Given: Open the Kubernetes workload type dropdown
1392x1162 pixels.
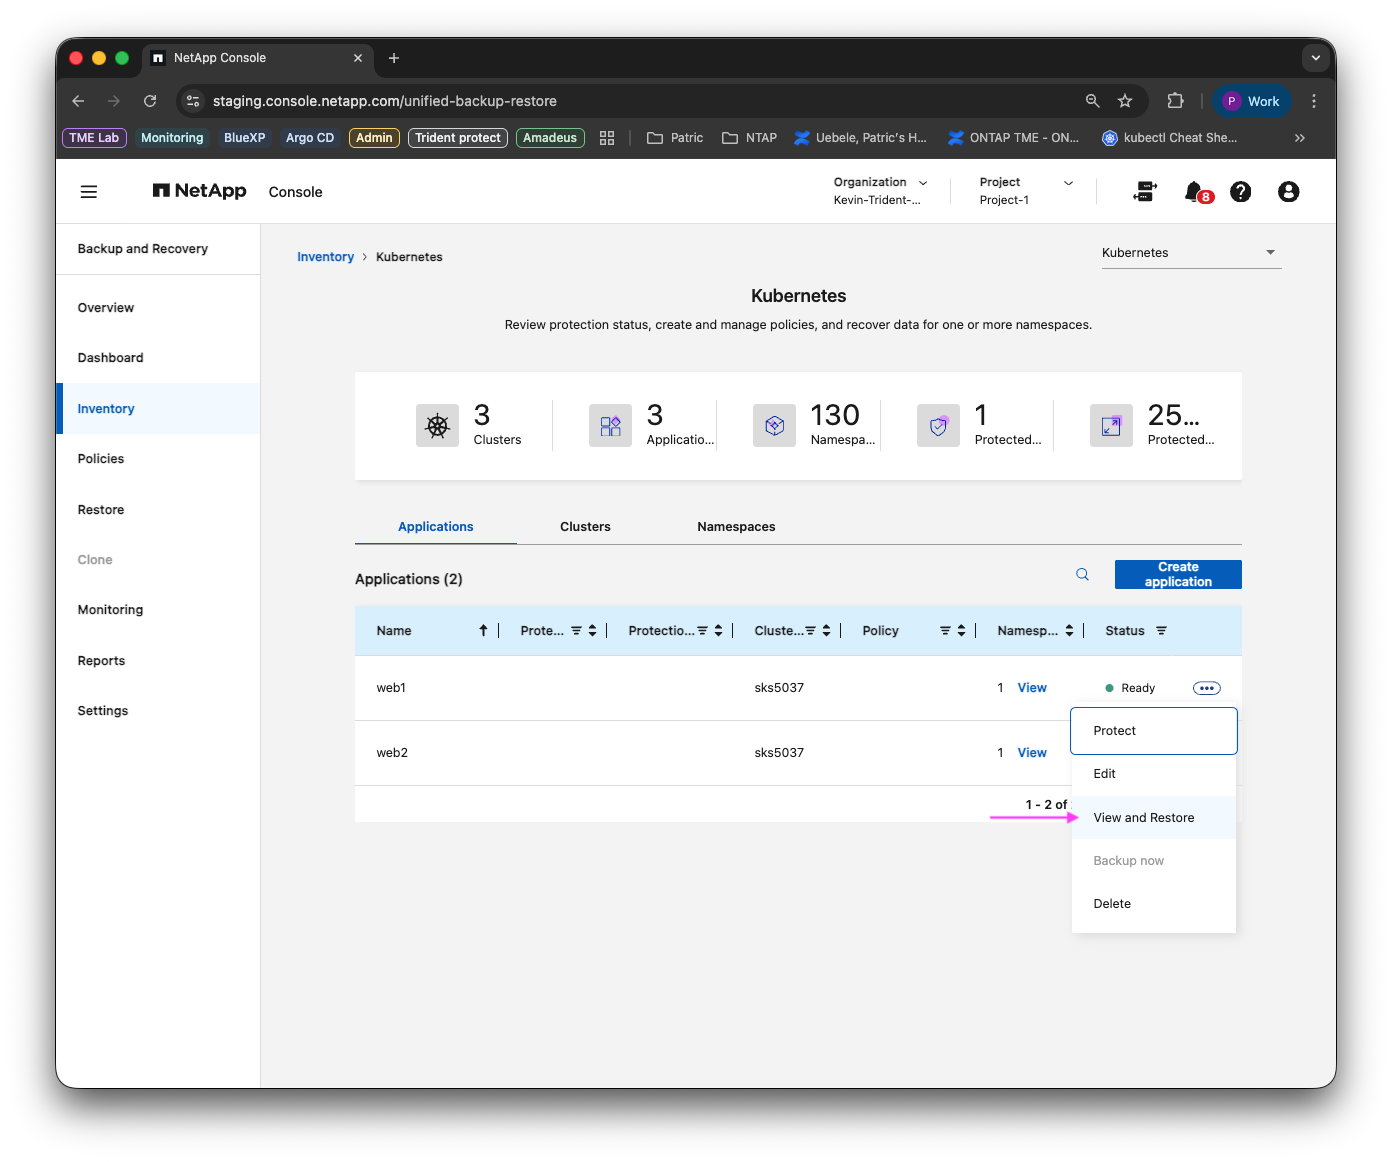Looking at the screenshot, I should 1191,253.
